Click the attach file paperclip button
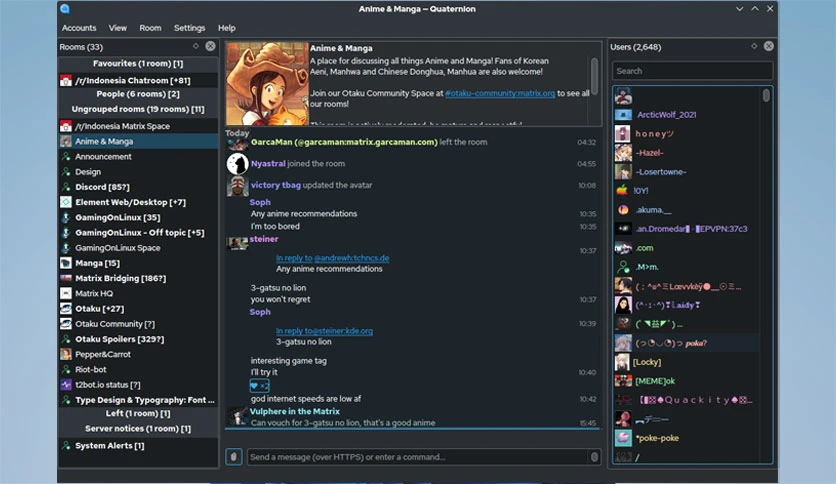 234,457
